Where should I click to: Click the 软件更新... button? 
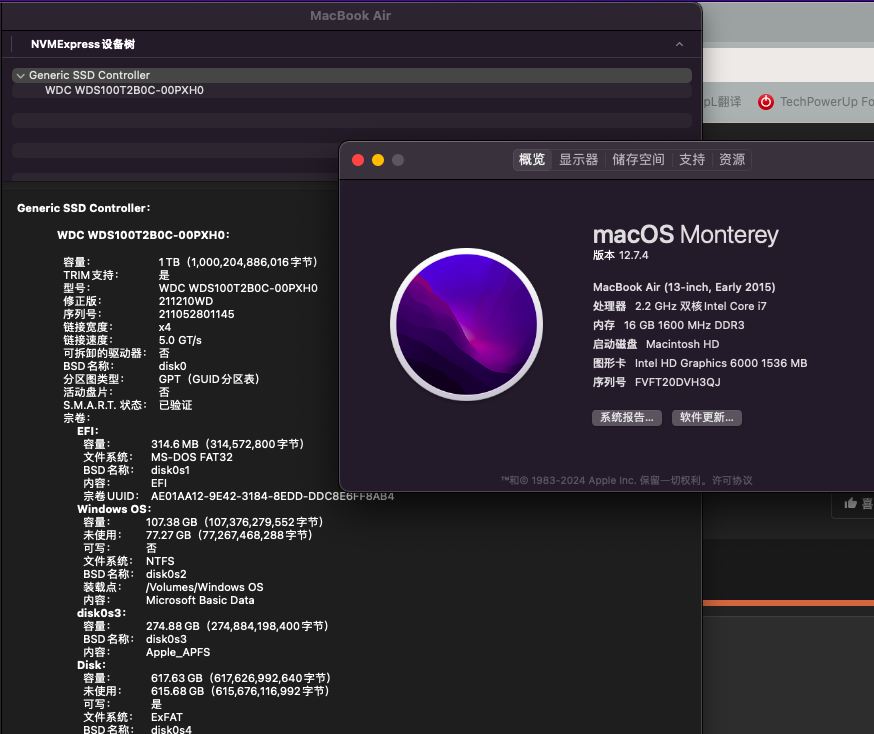[x=707, y=417]
